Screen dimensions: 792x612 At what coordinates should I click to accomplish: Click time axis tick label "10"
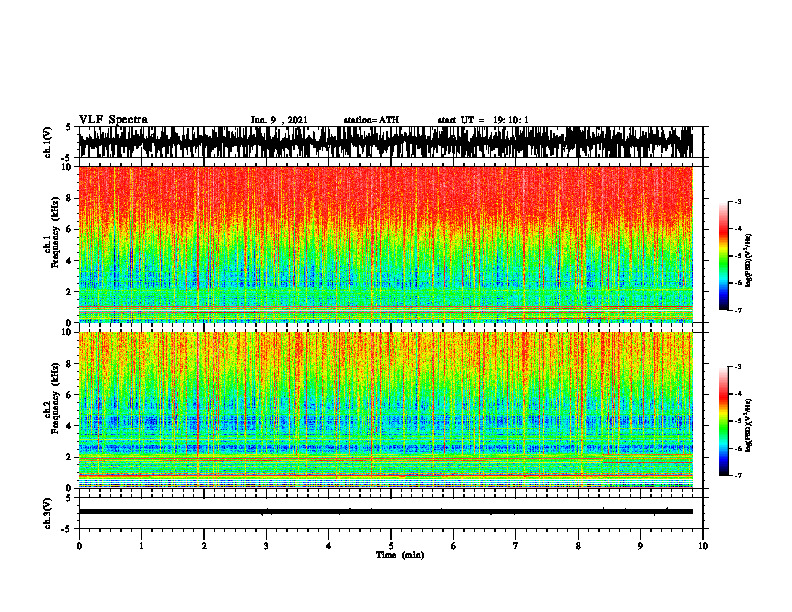tap(703, 546)
